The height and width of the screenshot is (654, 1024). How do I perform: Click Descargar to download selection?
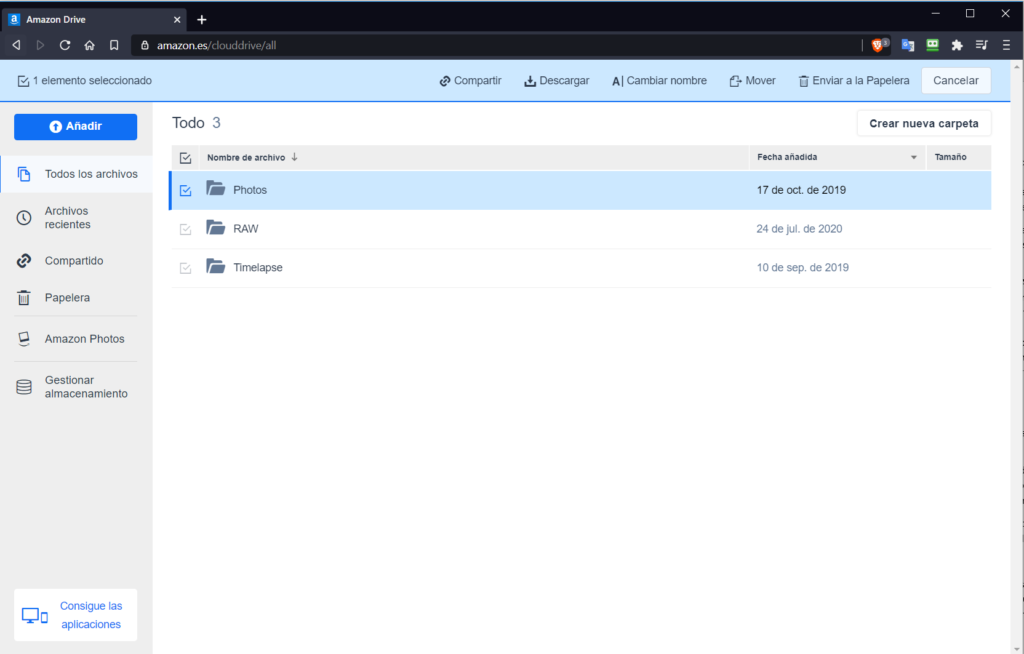click(556, 80)
